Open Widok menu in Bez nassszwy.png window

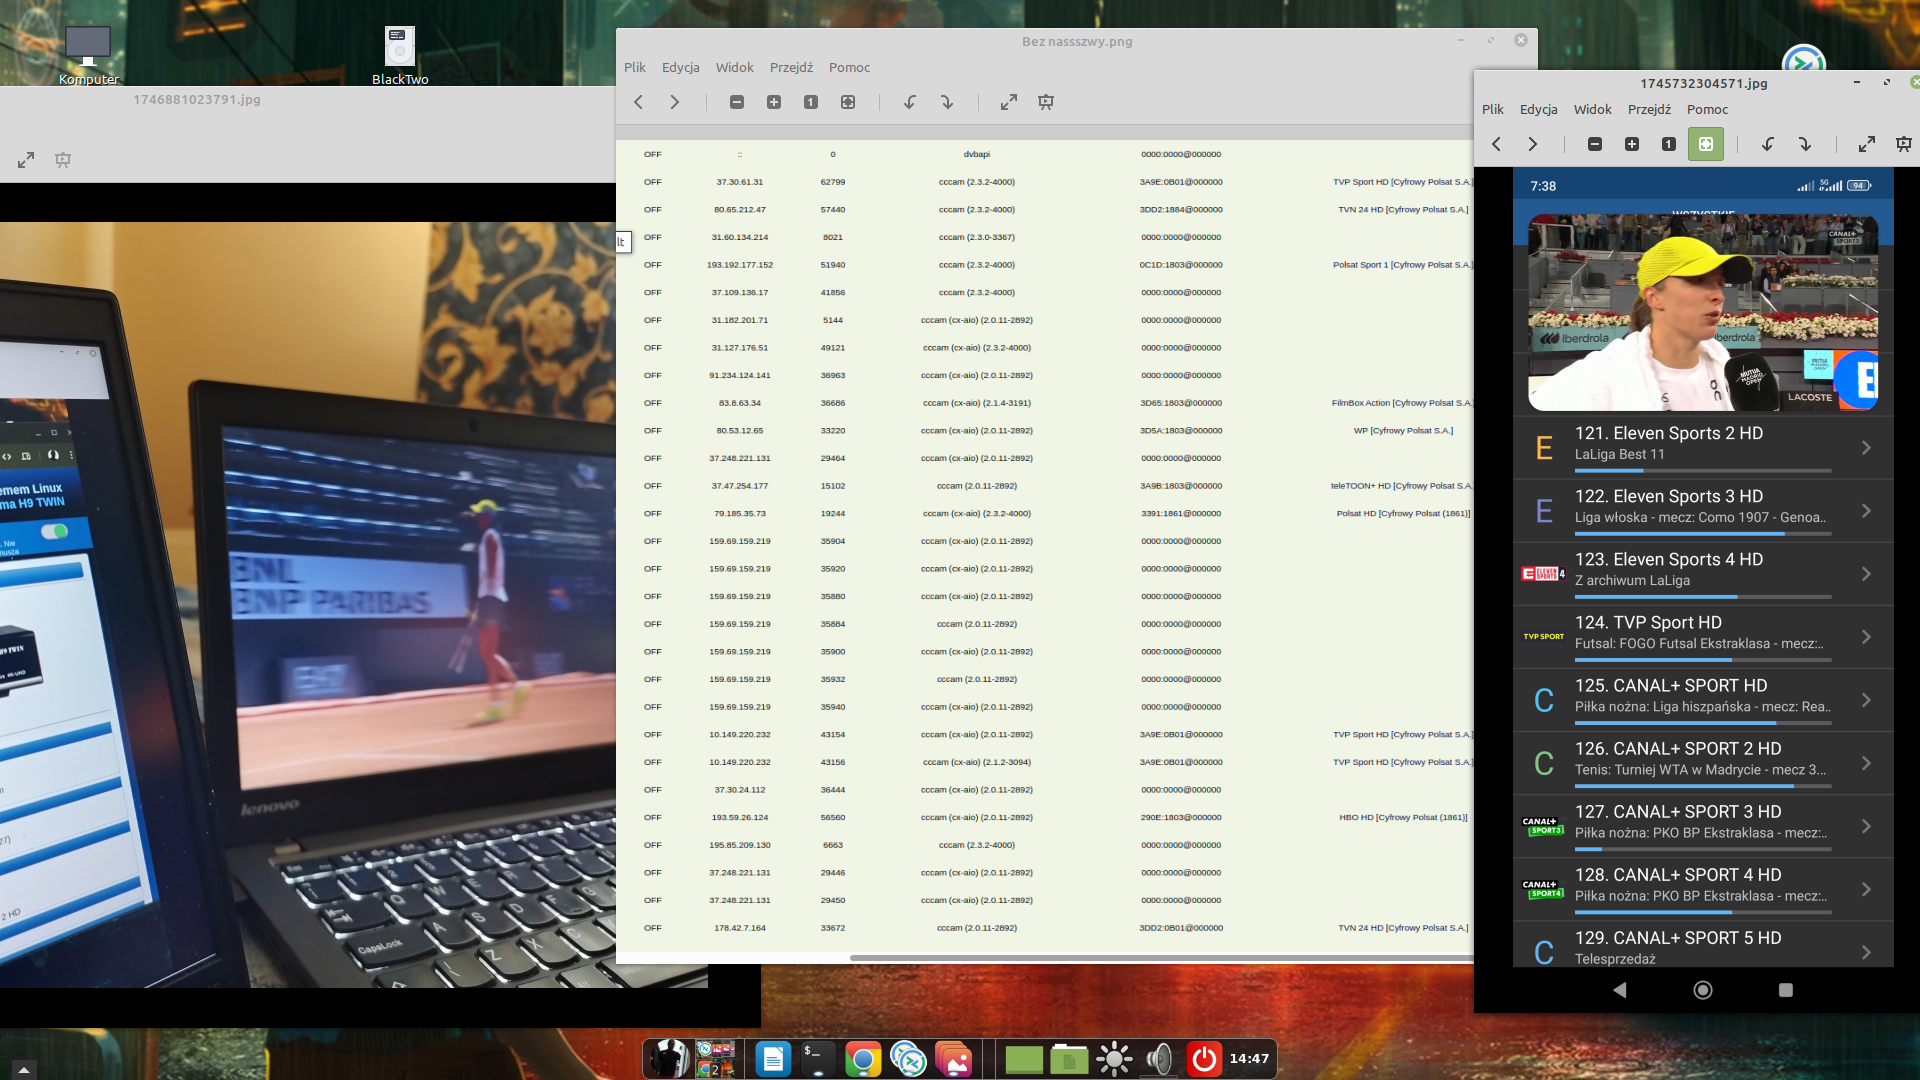pos(734,67)
